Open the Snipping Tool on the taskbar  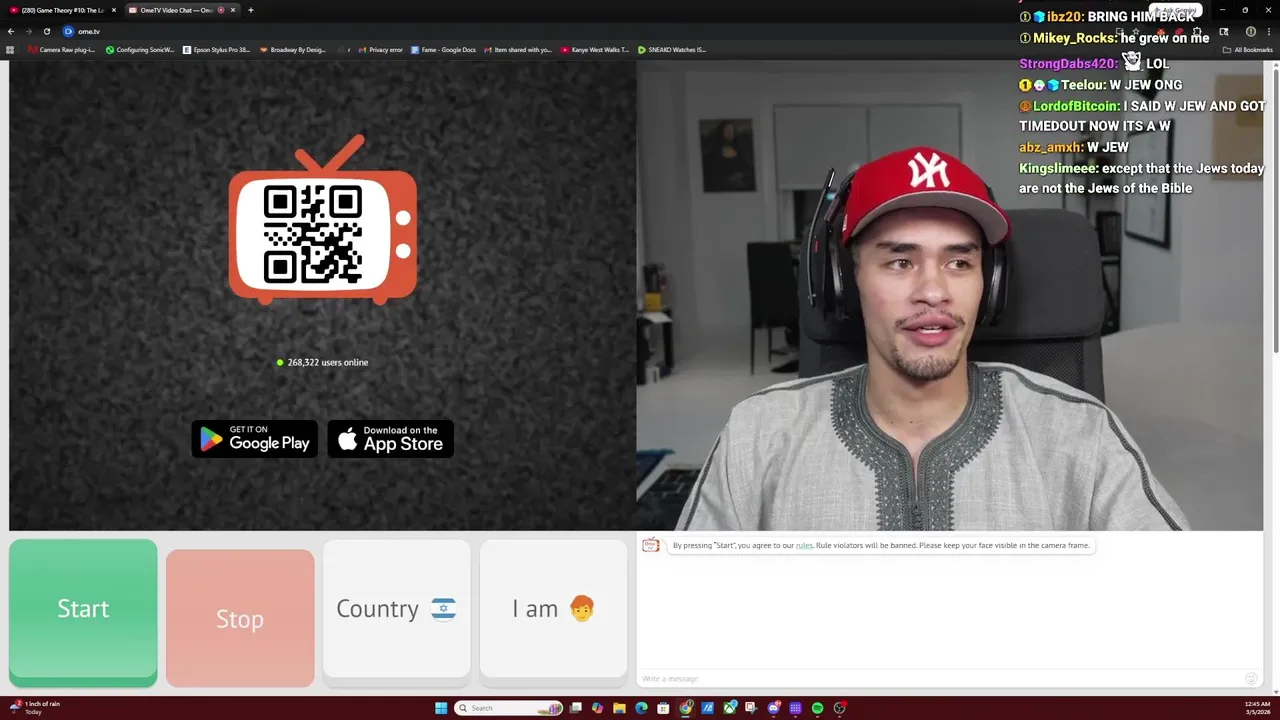click(751, 708)
